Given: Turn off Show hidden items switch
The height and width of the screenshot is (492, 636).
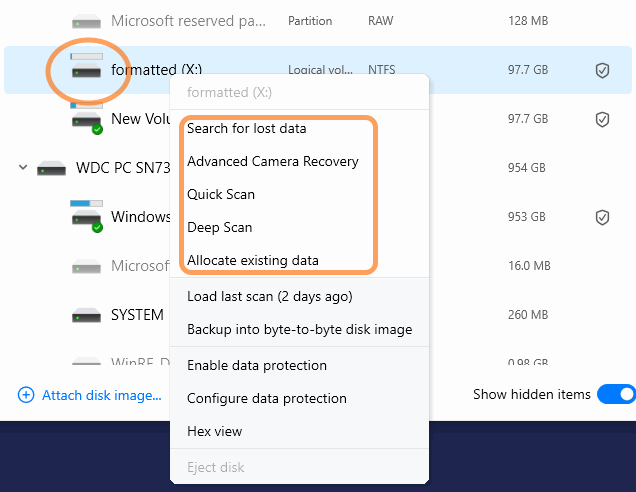Looking at the screenshot, I should click(617, 394).
